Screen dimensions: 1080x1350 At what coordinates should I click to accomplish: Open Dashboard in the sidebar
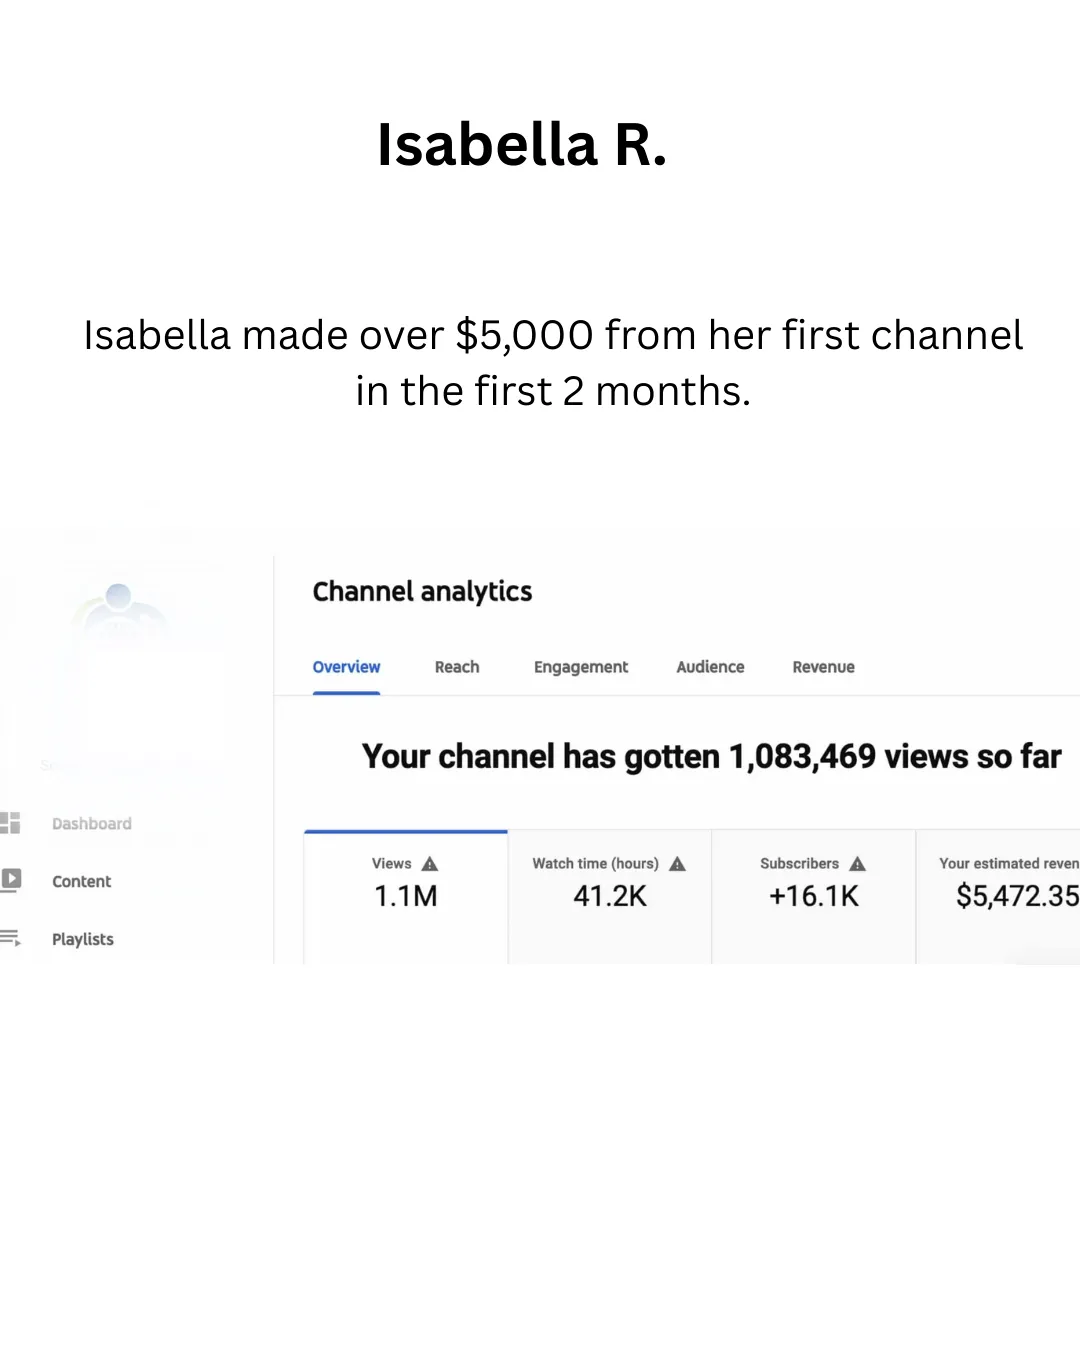tap(92, 824)
